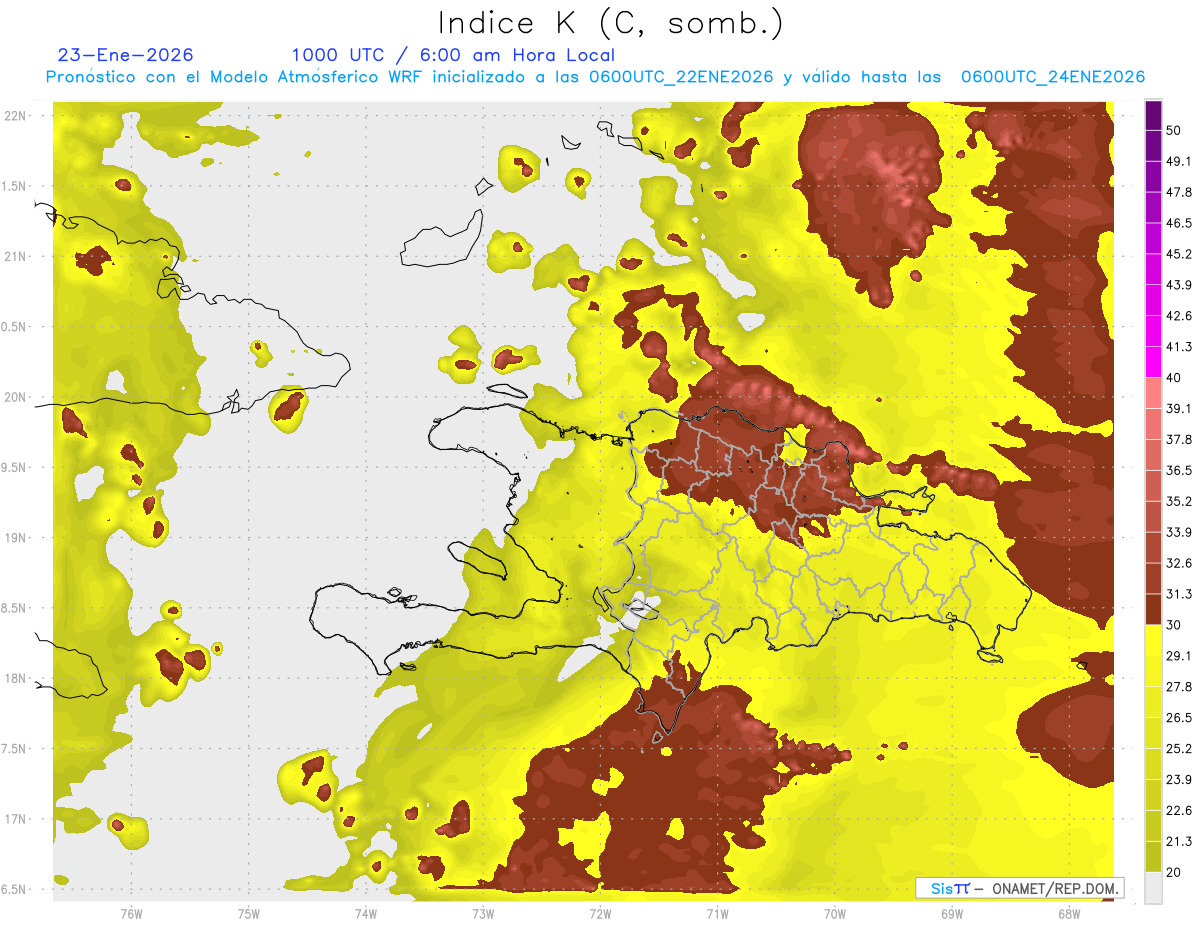The height and width of the screenshot is (927, 1200).
Task: Click the longitude label "72W"
Action: (x=600, y=913)
